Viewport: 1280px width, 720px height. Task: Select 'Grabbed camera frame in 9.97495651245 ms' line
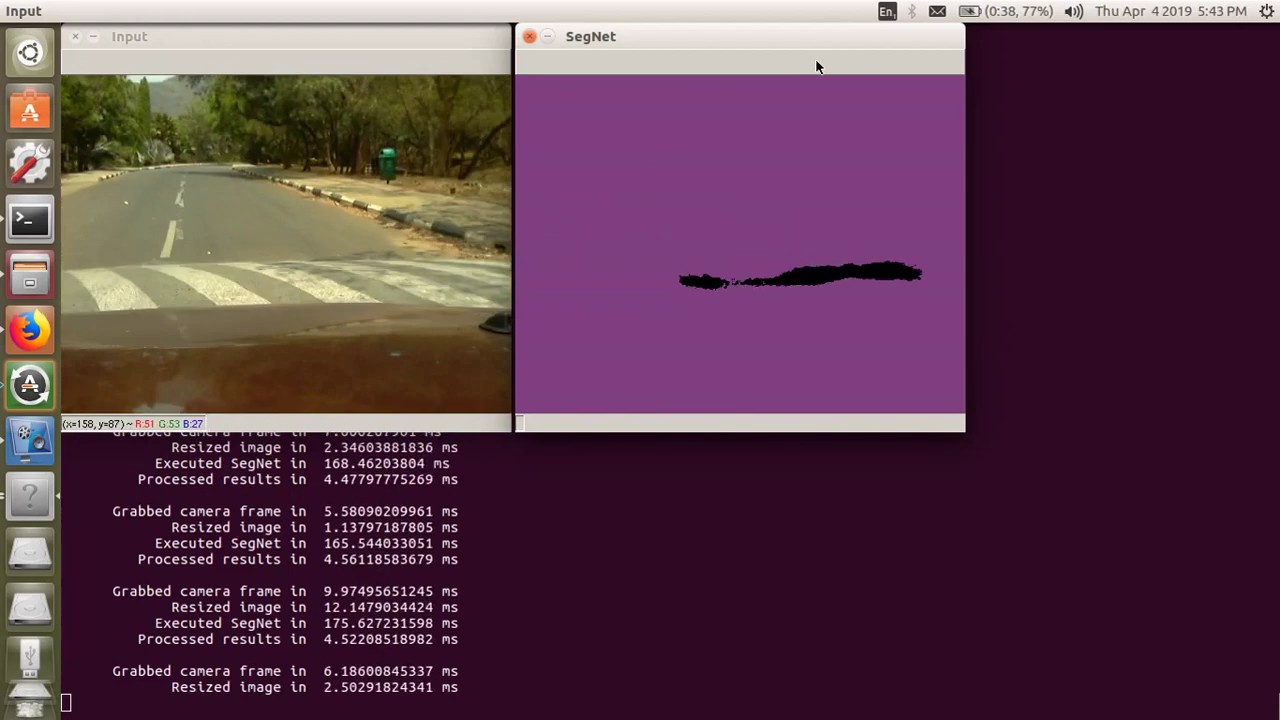[x=285, y=591]
